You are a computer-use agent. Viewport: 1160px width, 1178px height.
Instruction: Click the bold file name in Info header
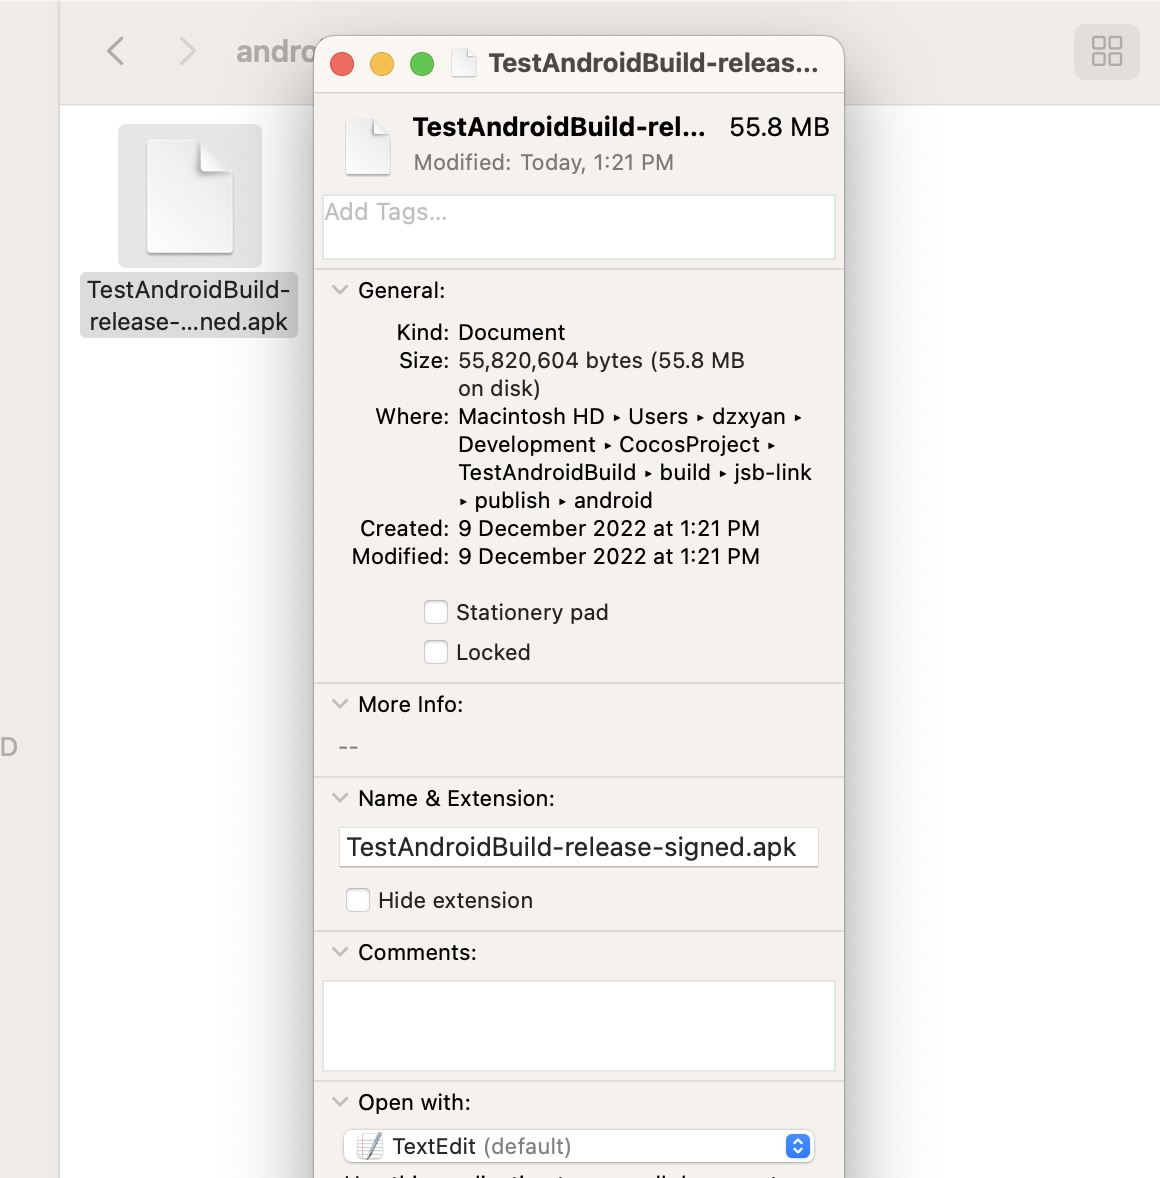pos(559,127)
